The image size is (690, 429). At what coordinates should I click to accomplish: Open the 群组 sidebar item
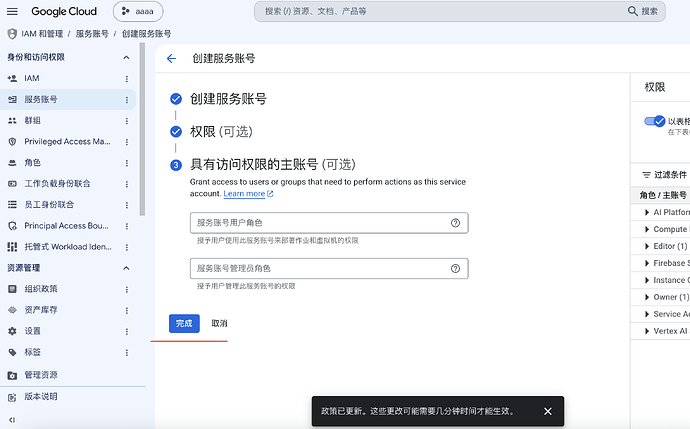(32, 121)
